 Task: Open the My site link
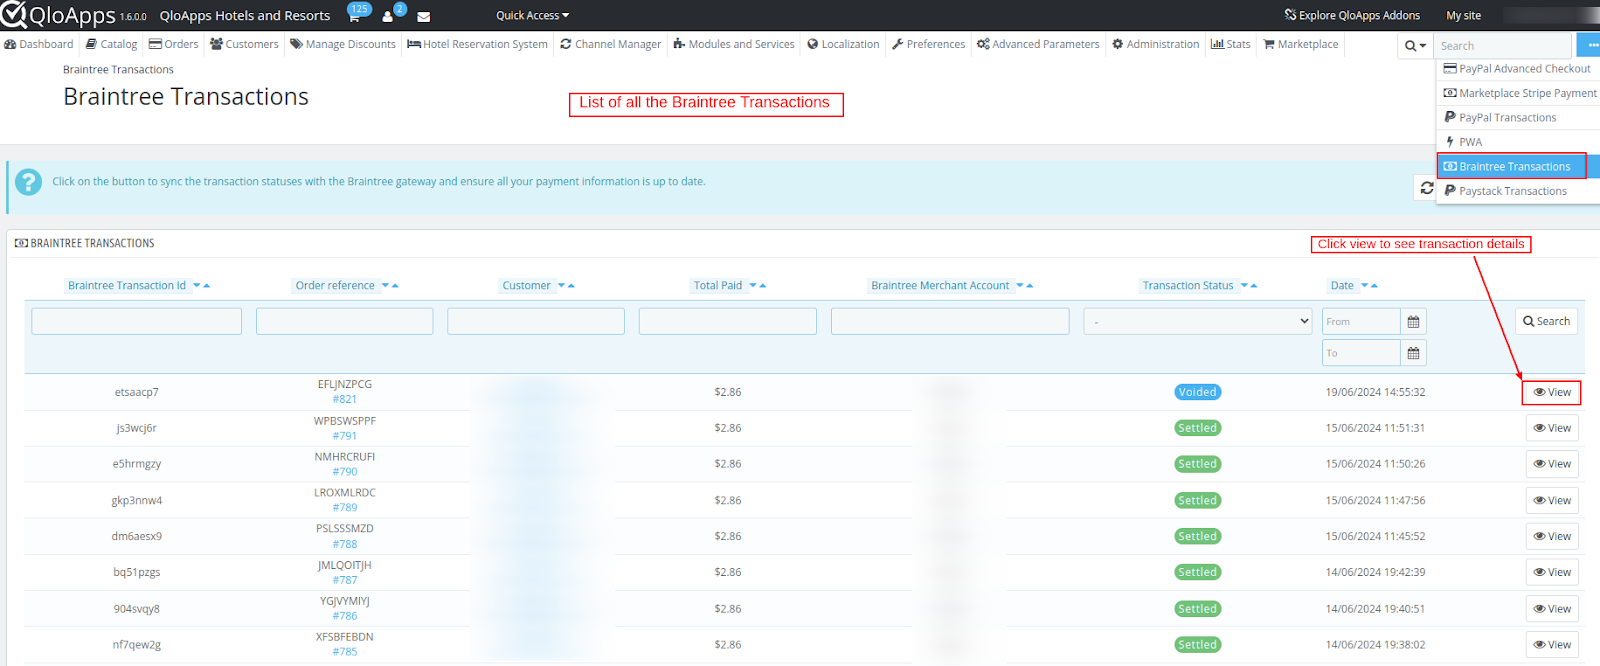[x=1463, y=15]
